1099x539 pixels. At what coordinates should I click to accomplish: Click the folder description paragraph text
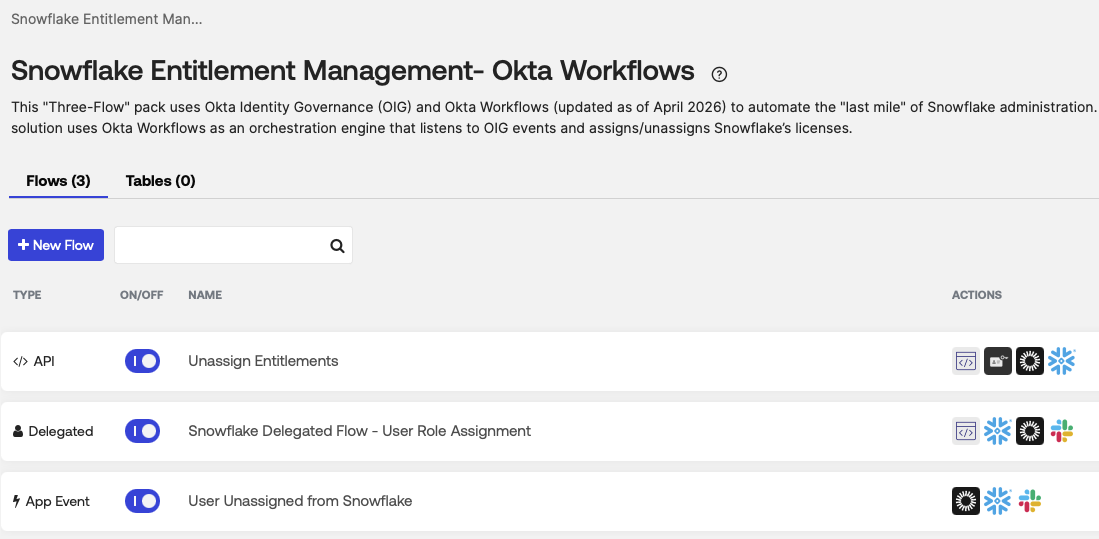pyautogui.click(x=554, y=118)
